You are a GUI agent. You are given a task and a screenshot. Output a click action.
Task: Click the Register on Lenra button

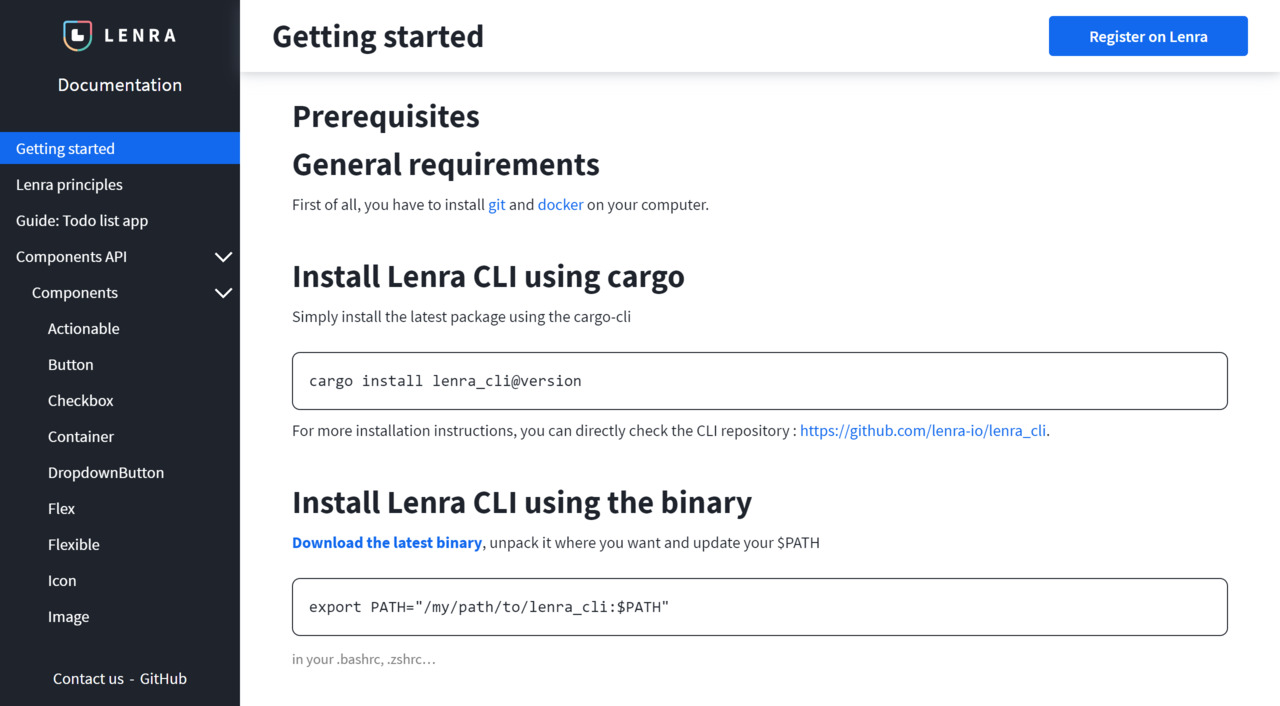point(1148,36)
